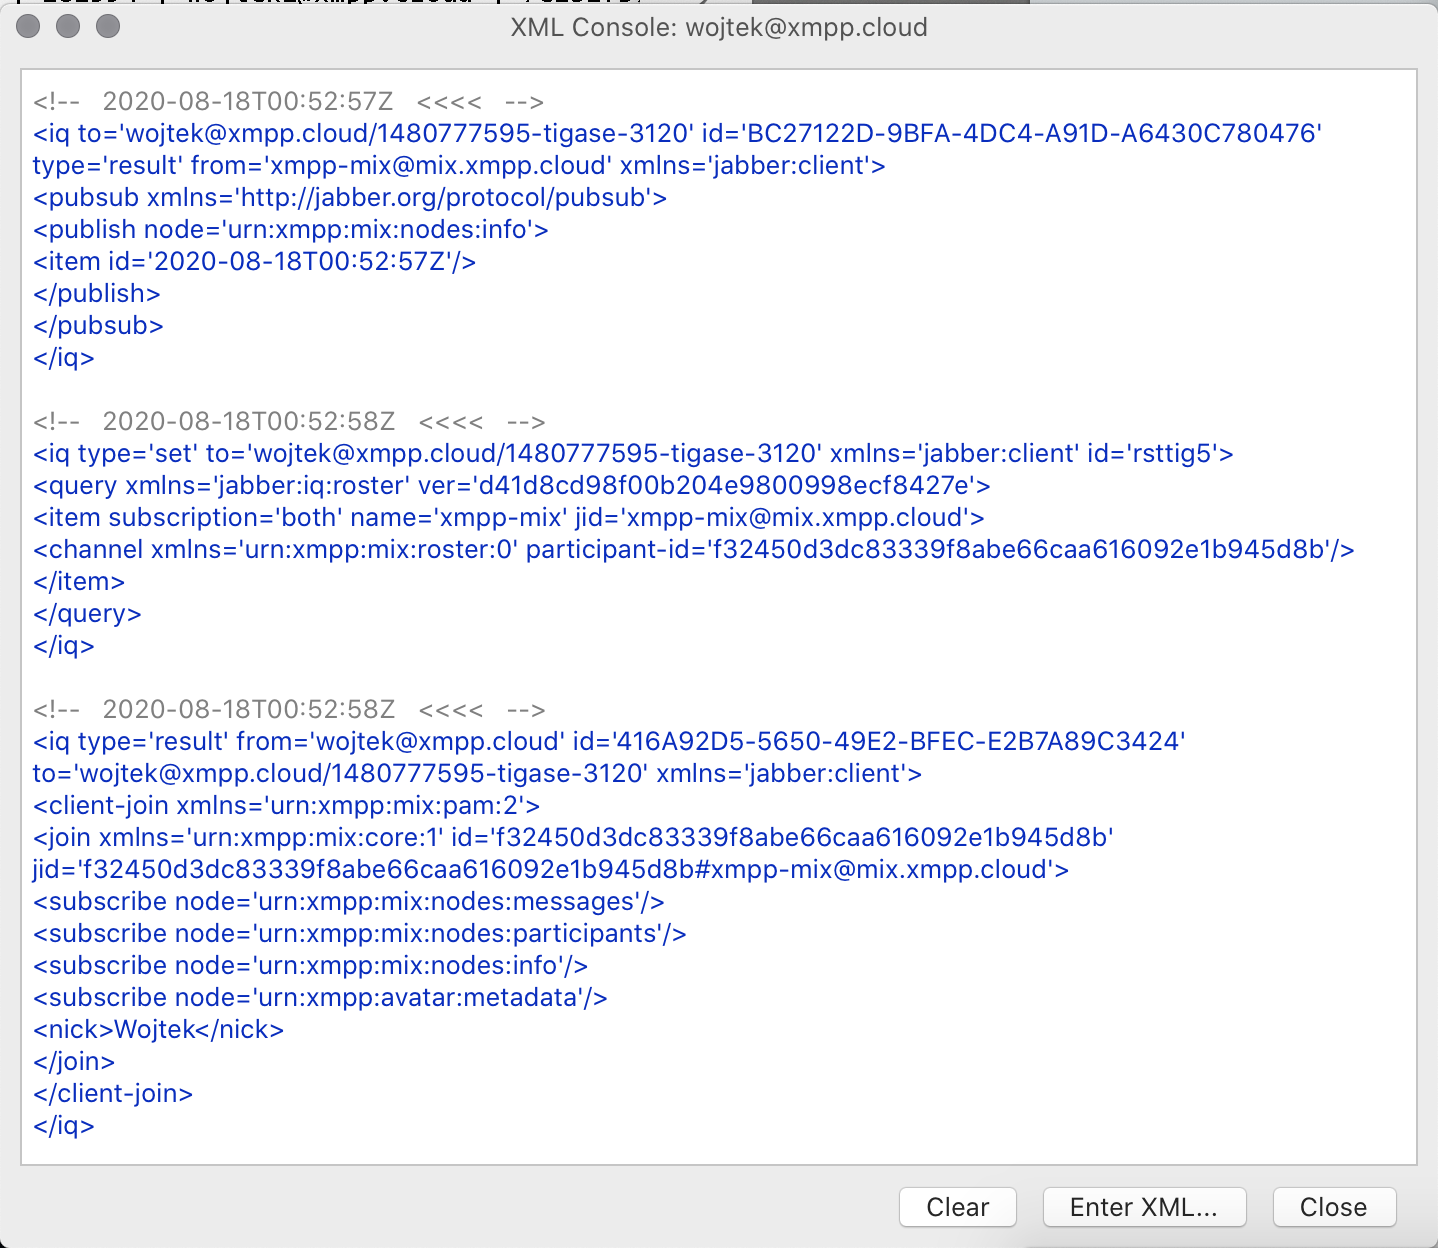The image size is (1438, 1248).
Task: Click the subscribe node avatar:metadata line
Action: tap(320, 998)
